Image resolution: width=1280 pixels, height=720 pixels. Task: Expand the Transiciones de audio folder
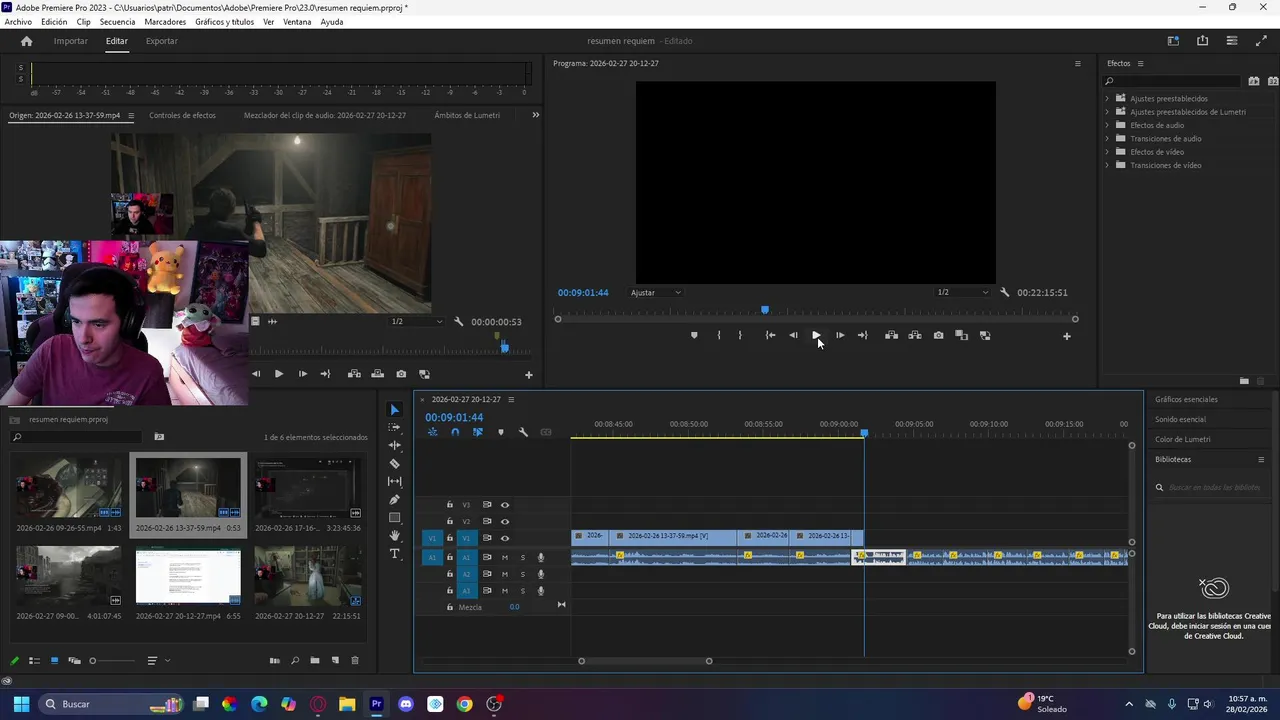[x=1107, y=139]
